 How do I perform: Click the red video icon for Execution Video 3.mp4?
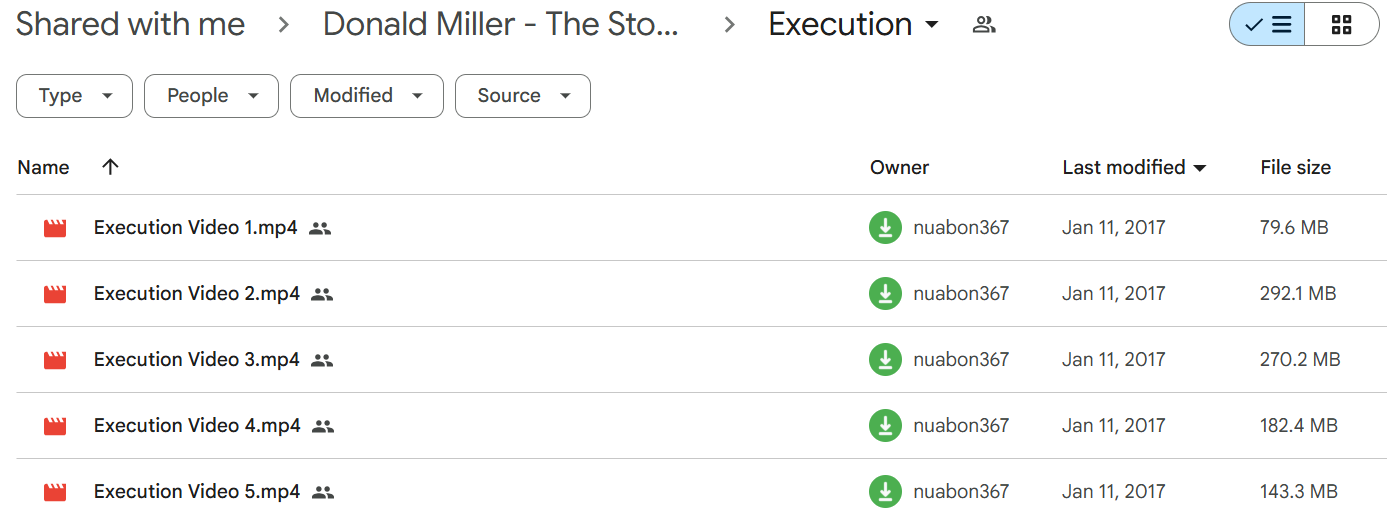click(x=55, y=360)
